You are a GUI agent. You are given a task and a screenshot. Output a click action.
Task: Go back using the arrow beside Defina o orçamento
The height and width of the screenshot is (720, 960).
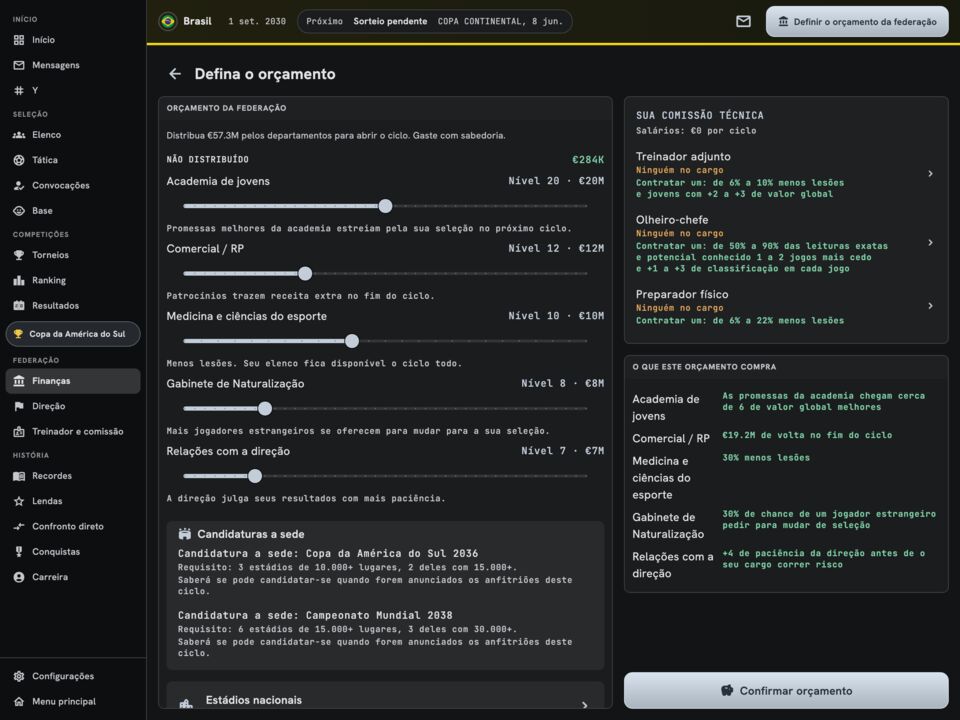[x=175, y=74]
